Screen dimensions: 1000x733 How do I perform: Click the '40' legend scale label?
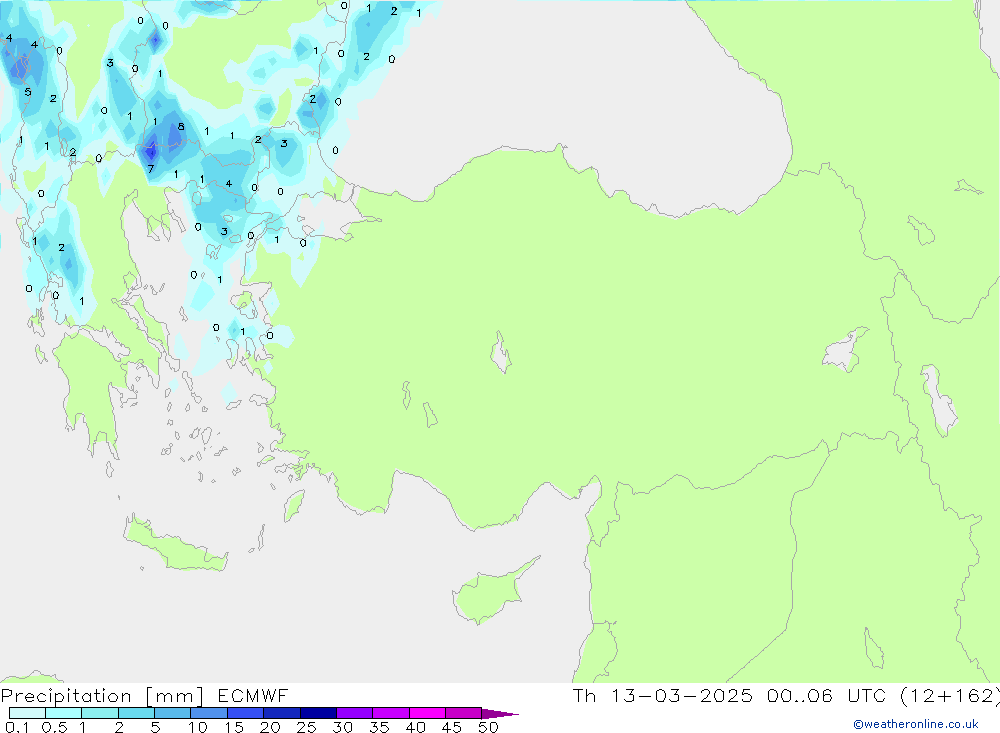(415, 727)
